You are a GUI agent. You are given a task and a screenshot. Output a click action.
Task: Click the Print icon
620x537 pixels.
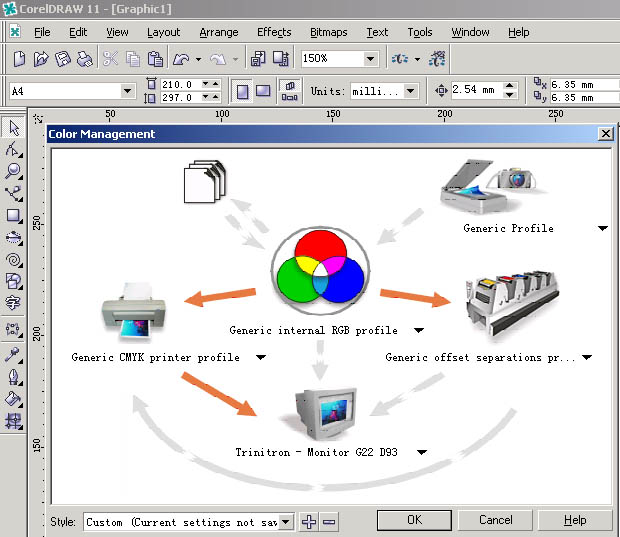tap(84, 59)
